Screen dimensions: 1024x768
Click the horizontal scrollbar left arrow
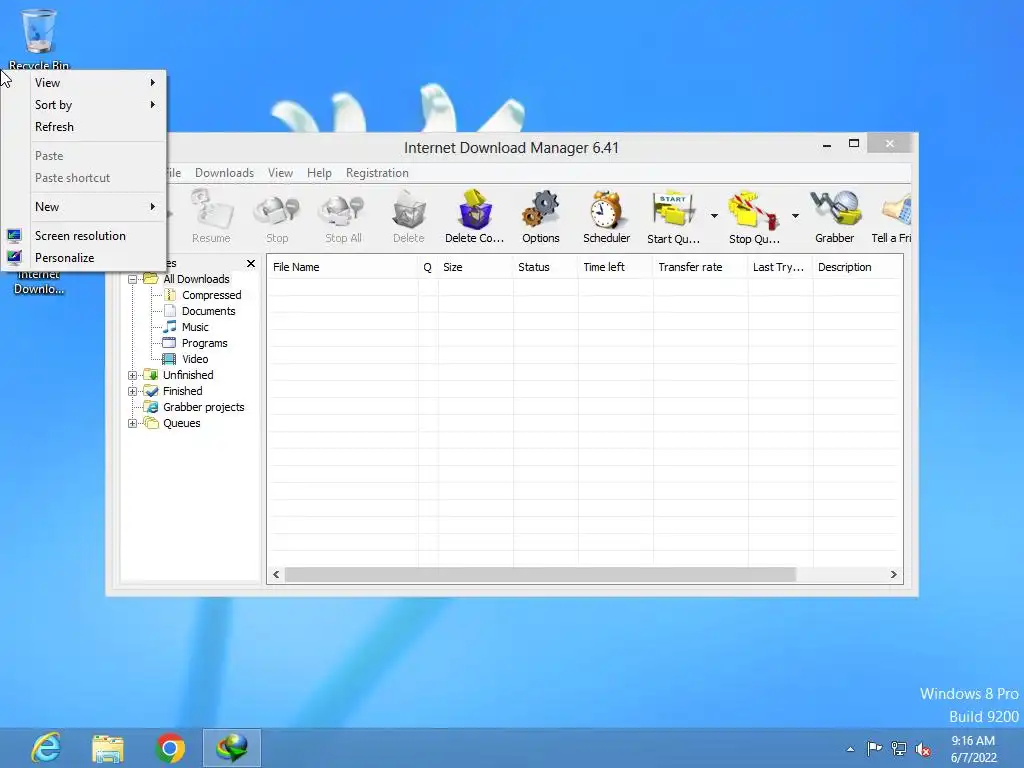coord(276,574)
